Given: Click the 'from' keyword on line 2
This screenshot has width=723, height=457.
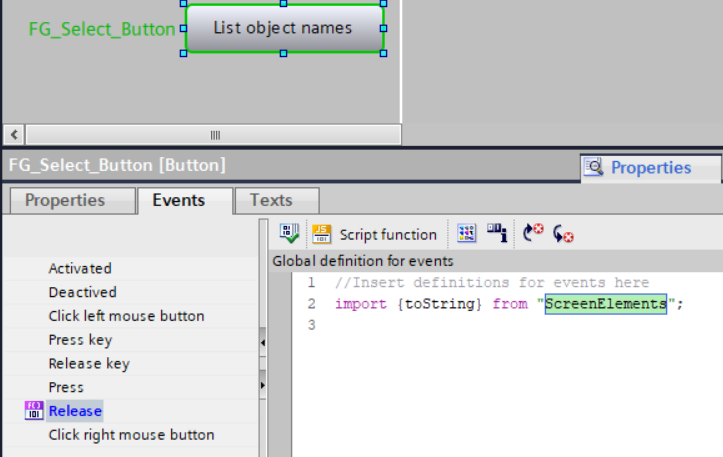Looking at the screenshot, I should 510,304.
